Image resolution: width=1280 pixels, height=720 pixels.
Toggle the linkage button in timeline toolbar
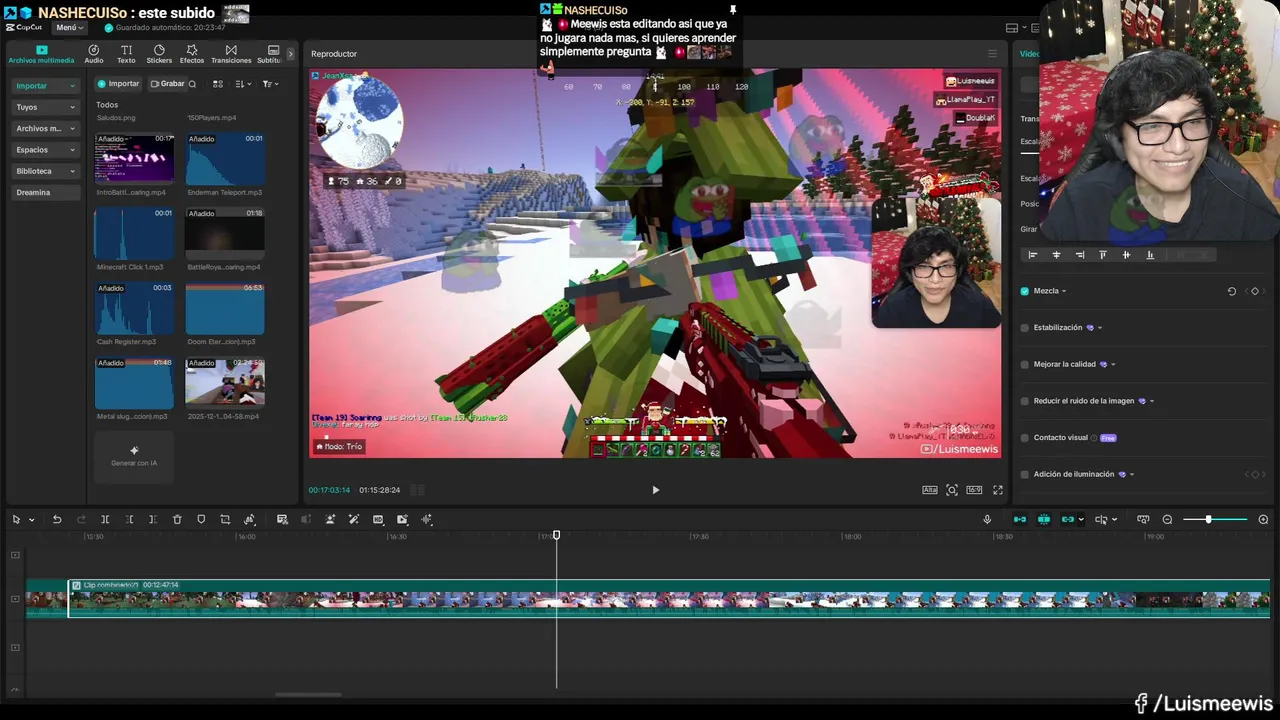click(1068, 519)
